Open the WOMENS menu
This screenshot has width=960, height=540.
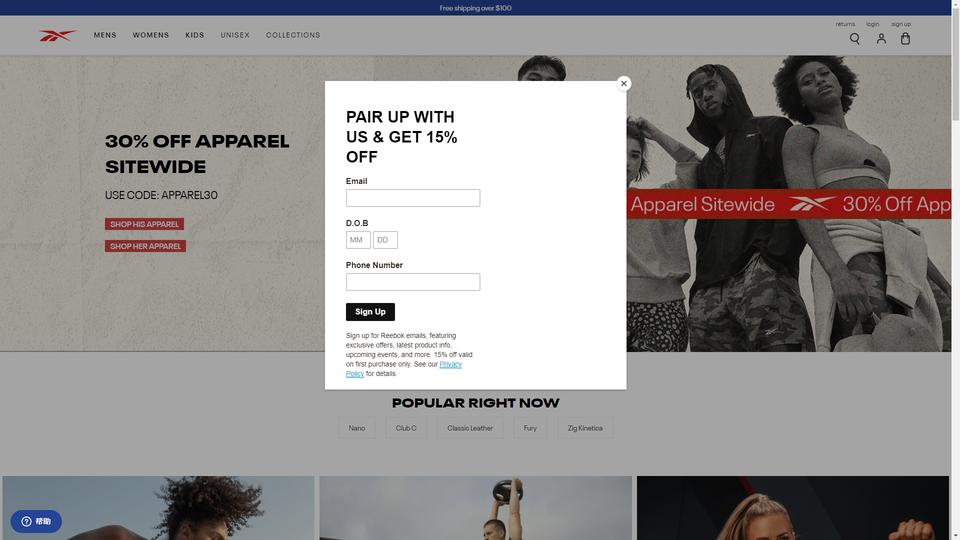click(151, 35)
